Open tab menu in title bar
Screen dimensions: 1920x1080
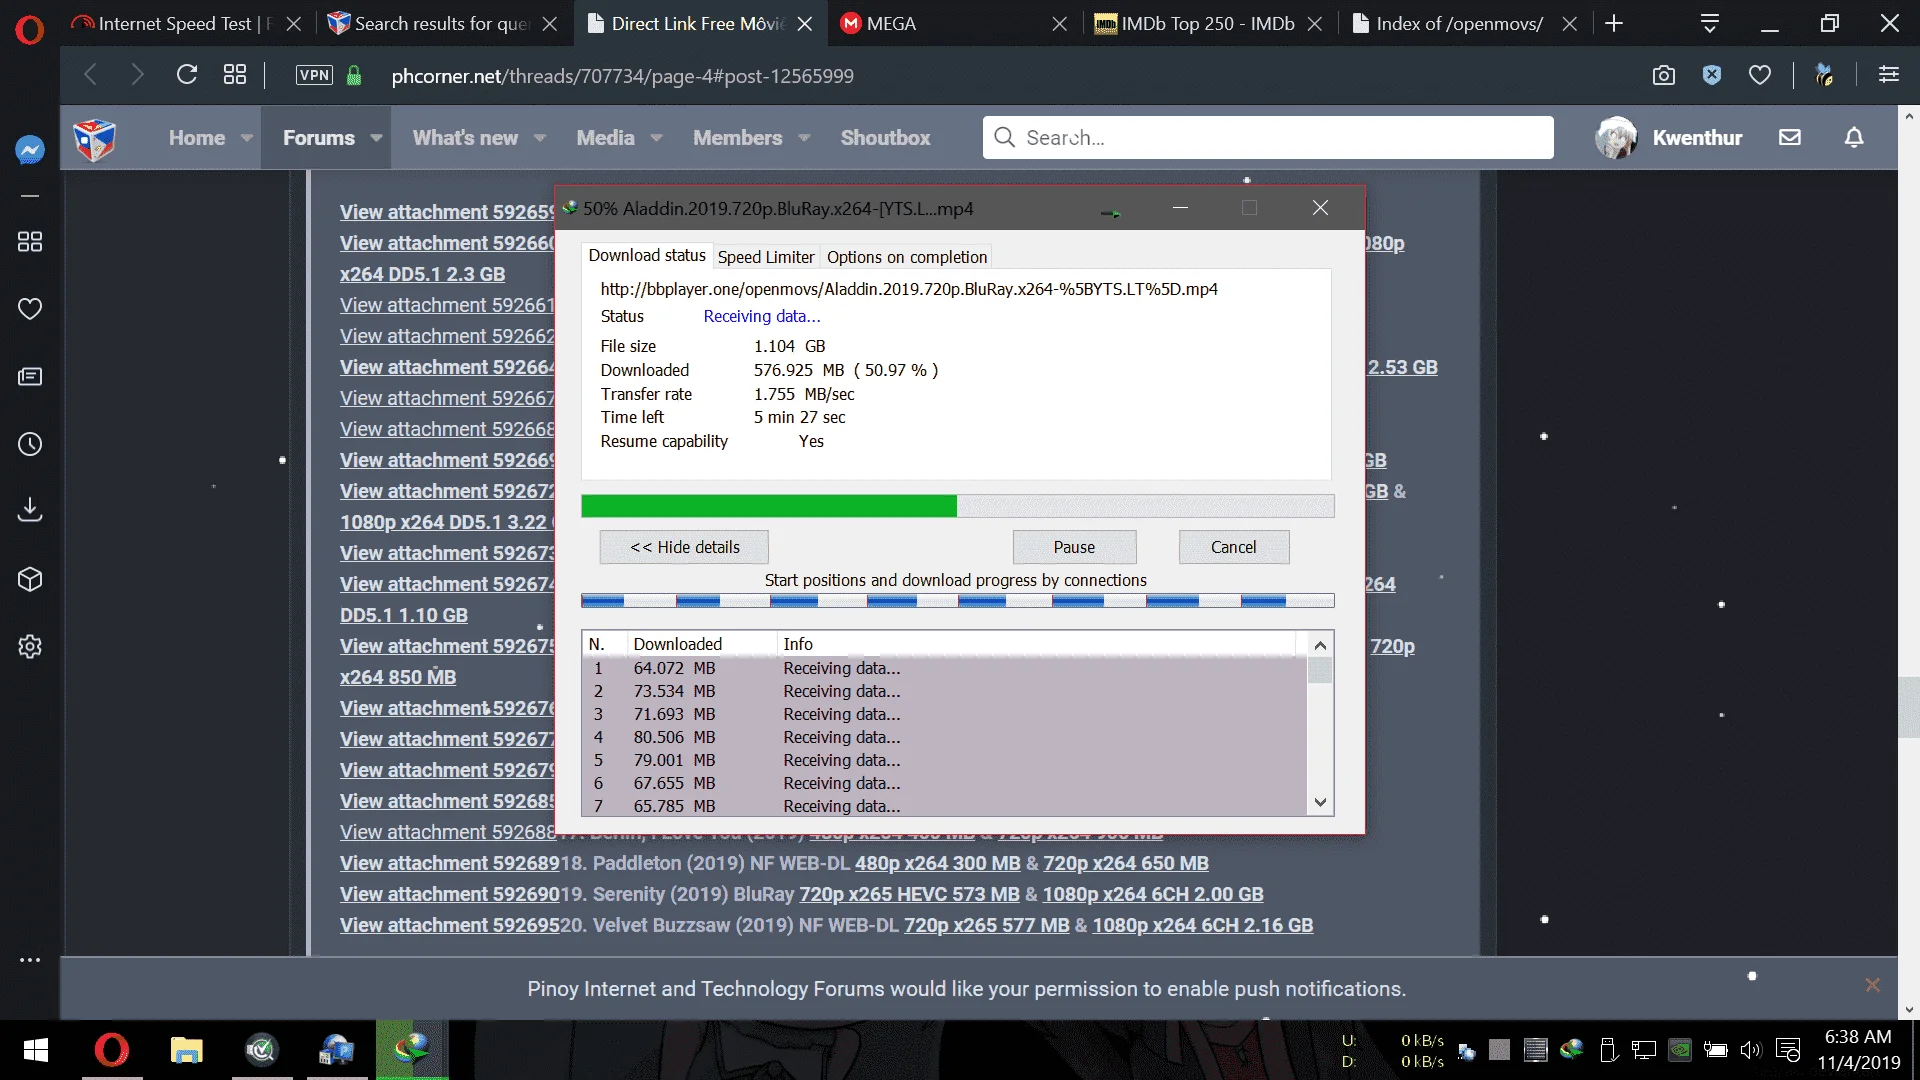point(1710,23)
